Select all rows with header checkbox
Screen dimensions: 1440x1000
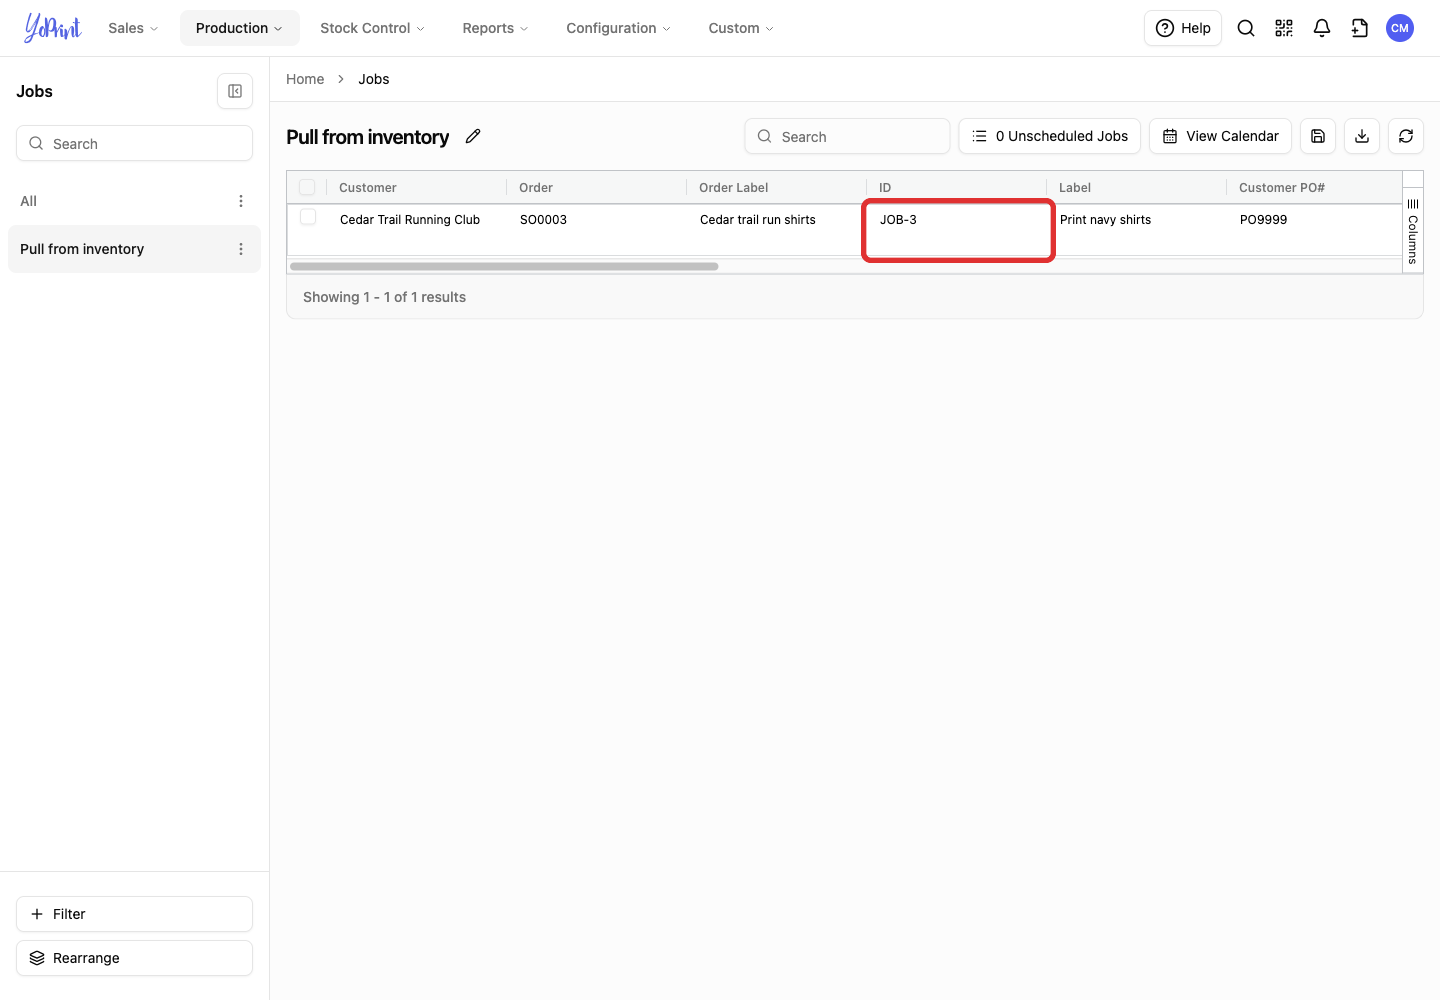point(307,187)
